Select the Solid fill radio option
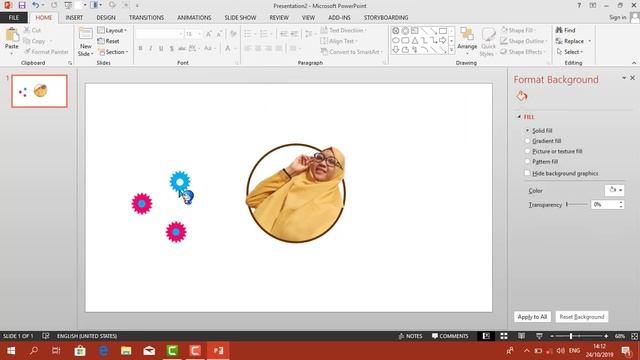Viewport: 640px width, 360px height. [x=527, y=131]
